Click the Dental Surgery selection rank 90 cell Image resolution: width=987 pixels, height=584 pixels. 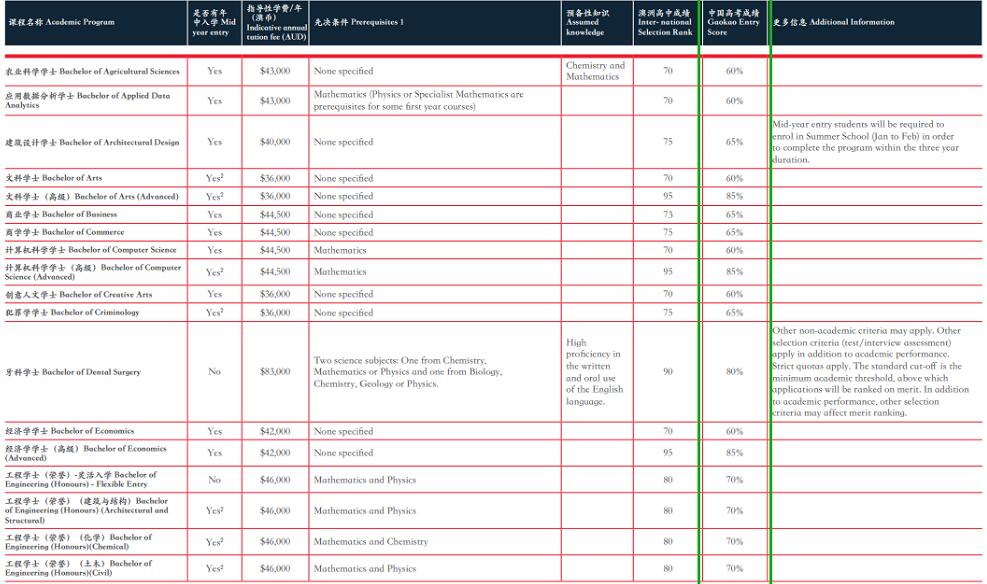pos(667,372)
